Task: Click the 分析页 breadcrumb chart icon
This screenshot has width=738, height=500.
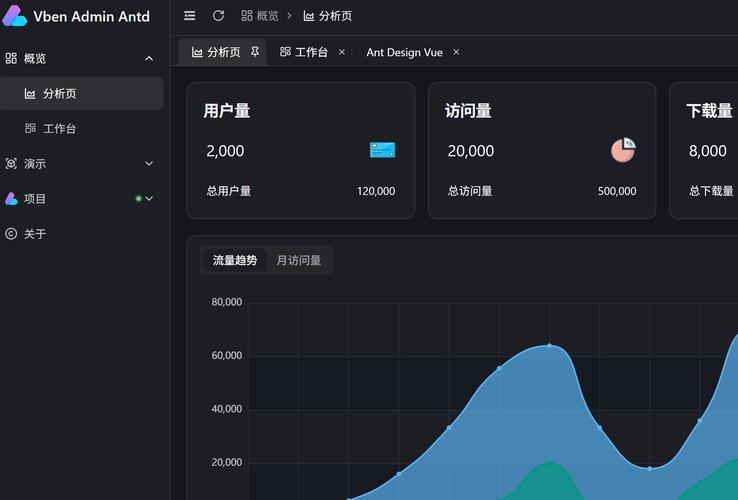Action: (309, 16)
